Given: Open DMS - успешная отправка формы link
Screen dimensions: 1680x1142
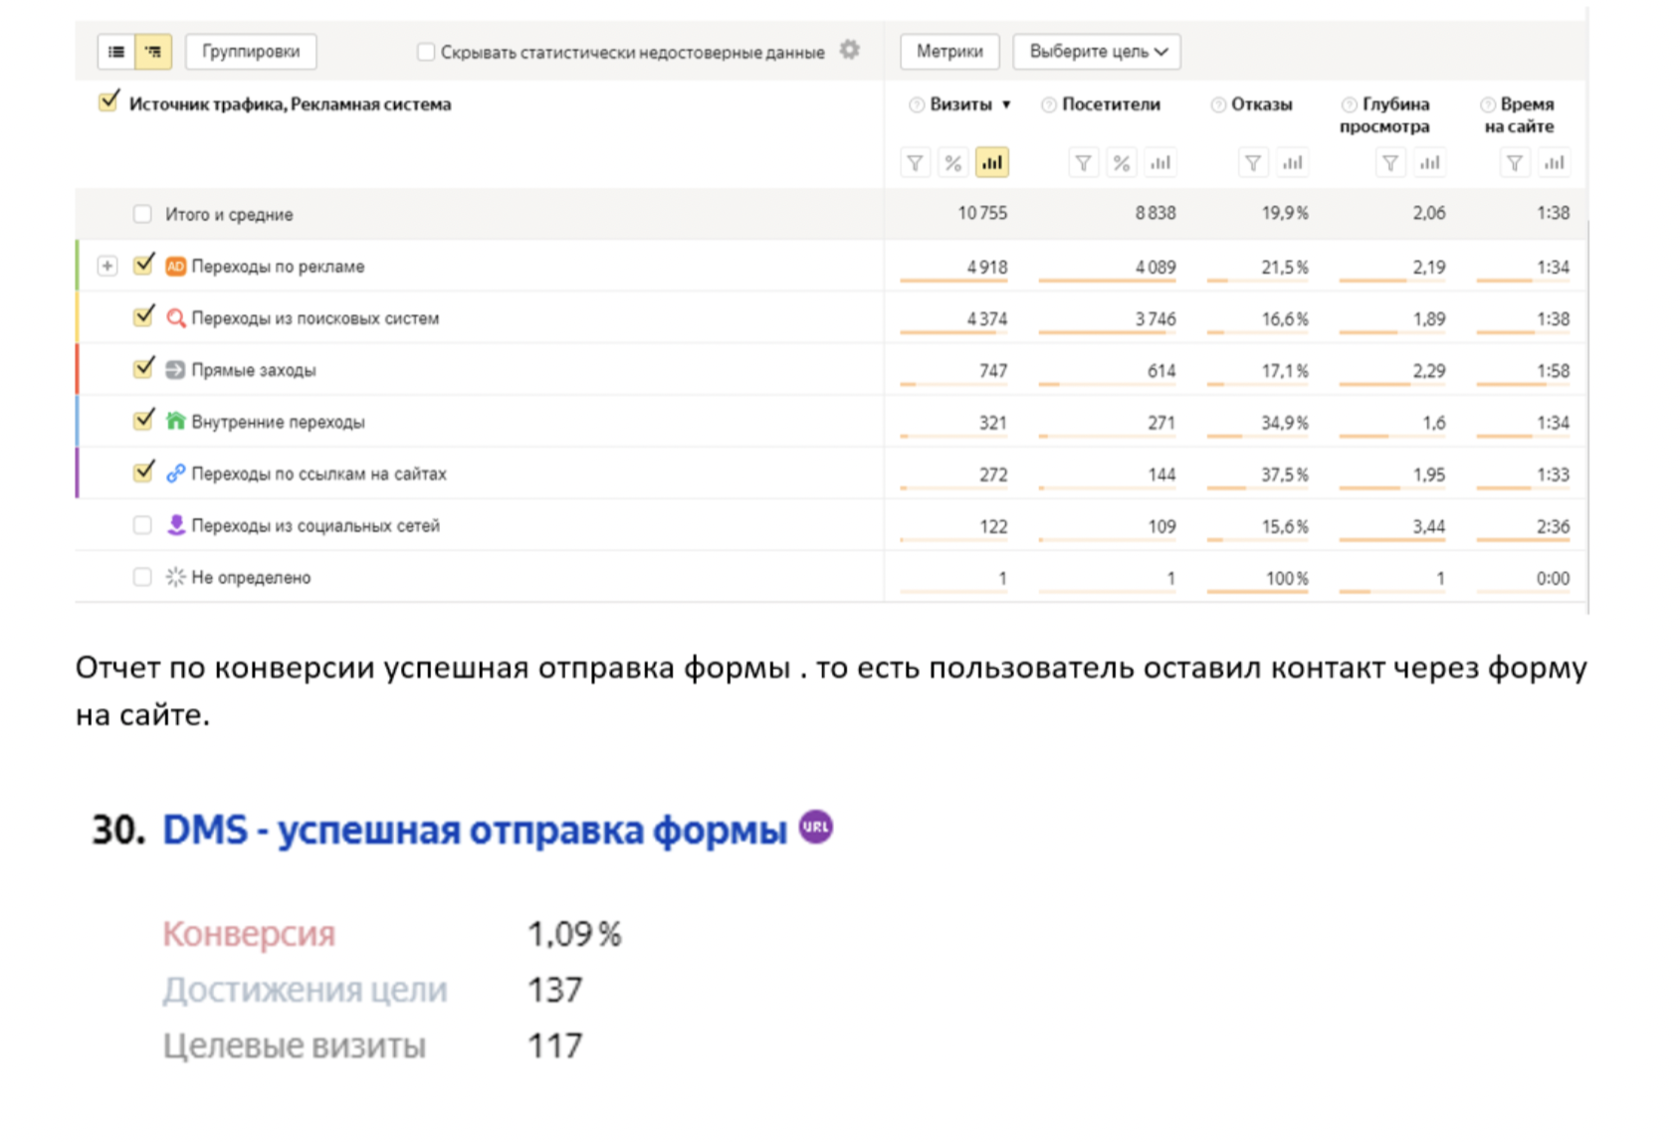Looking at the screenshot, I should point(474,830).
